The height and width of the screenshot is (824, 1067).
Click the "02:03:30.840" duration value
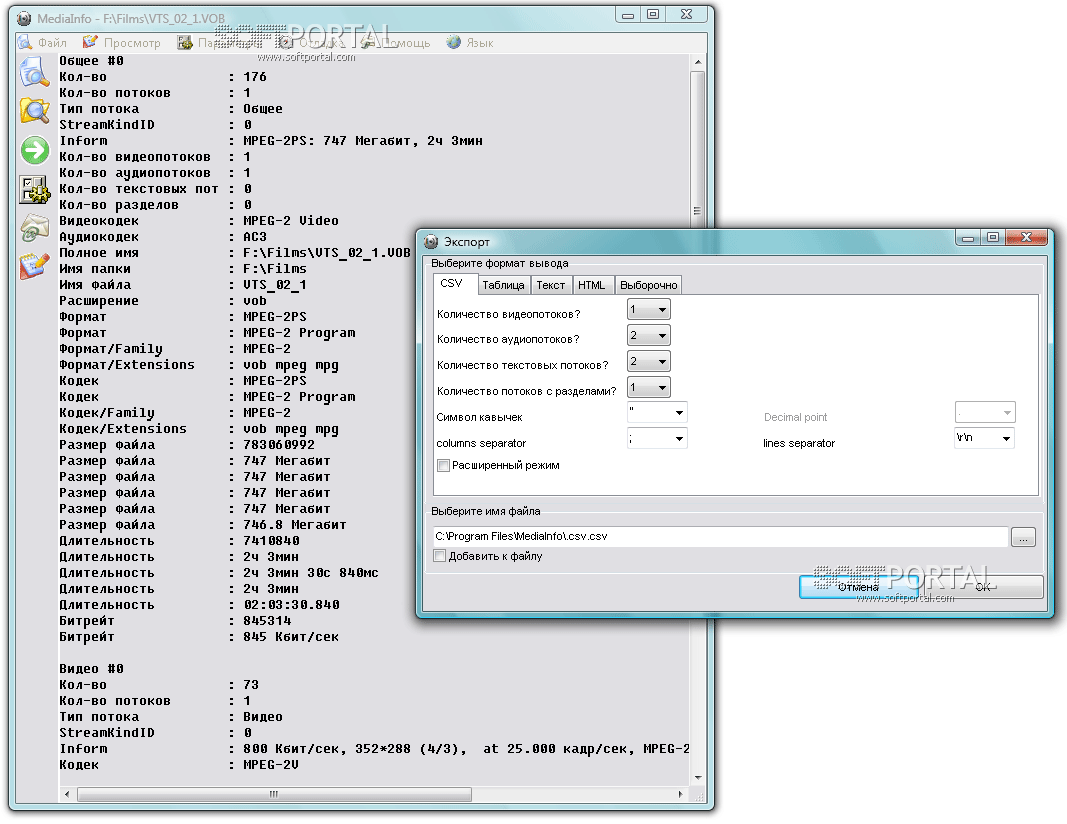[291, 604]
